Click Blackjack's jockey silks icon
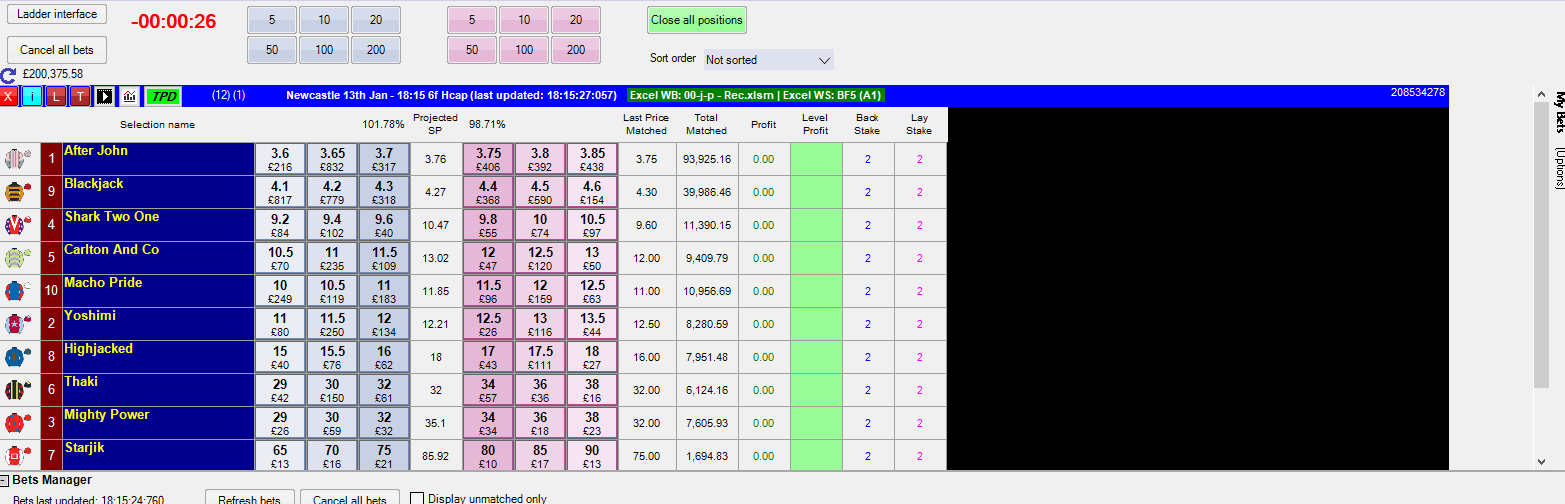The image size is (1565, 504). point(16,192)
